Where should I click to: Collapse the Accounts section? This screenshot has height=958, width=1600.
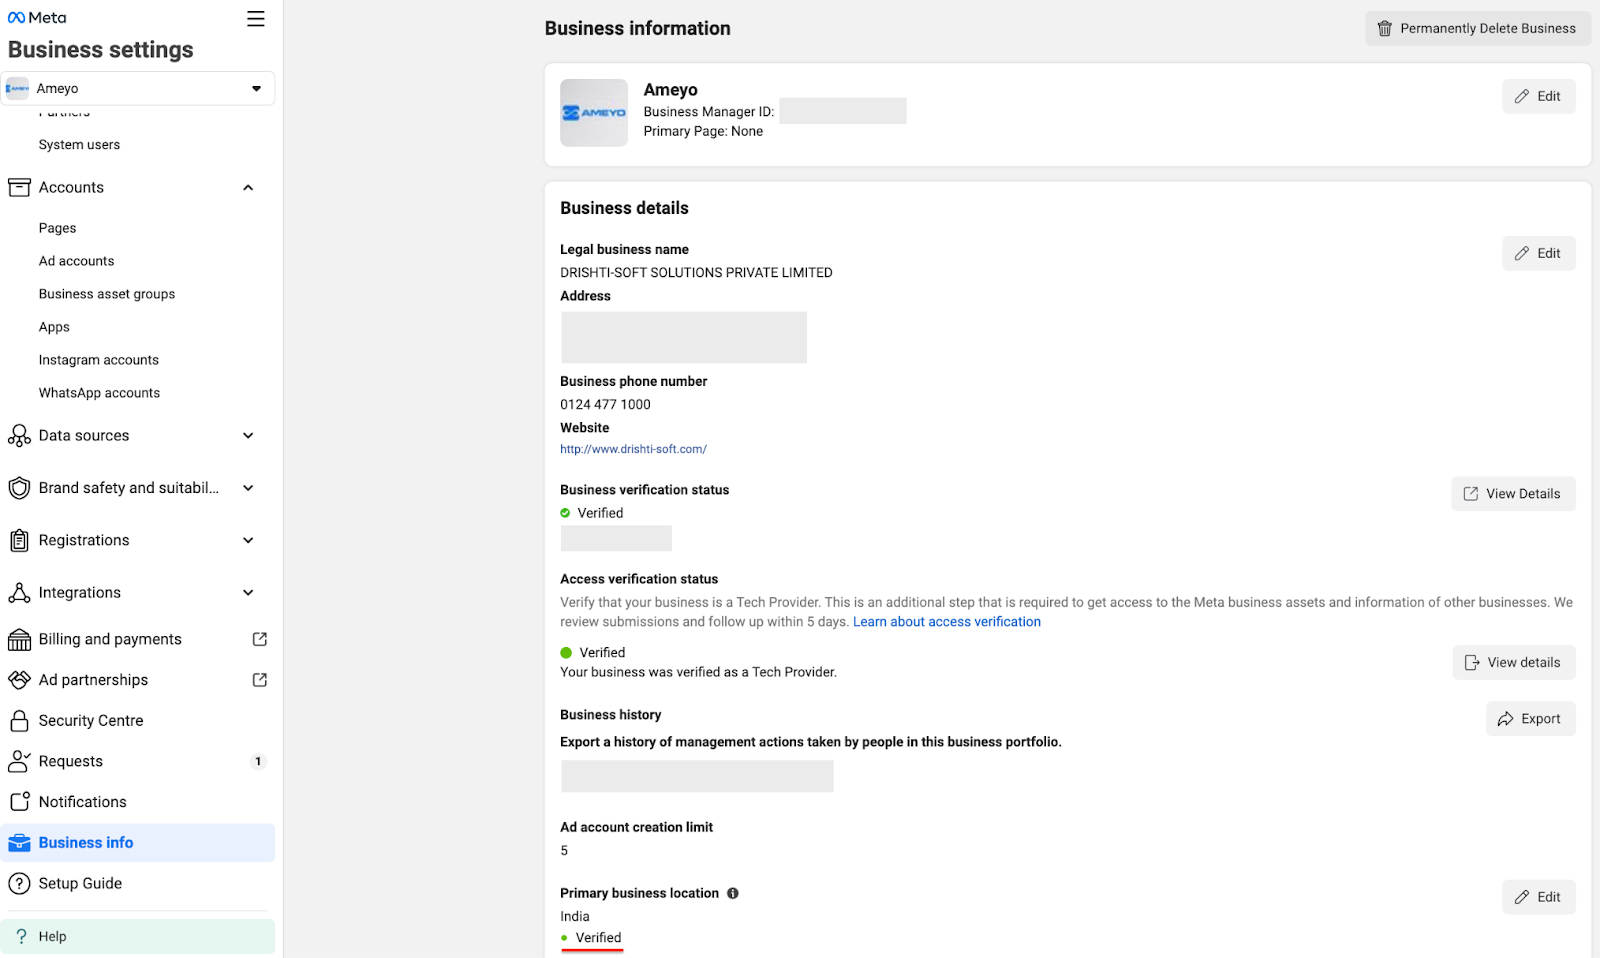click(x=248, y=188)
